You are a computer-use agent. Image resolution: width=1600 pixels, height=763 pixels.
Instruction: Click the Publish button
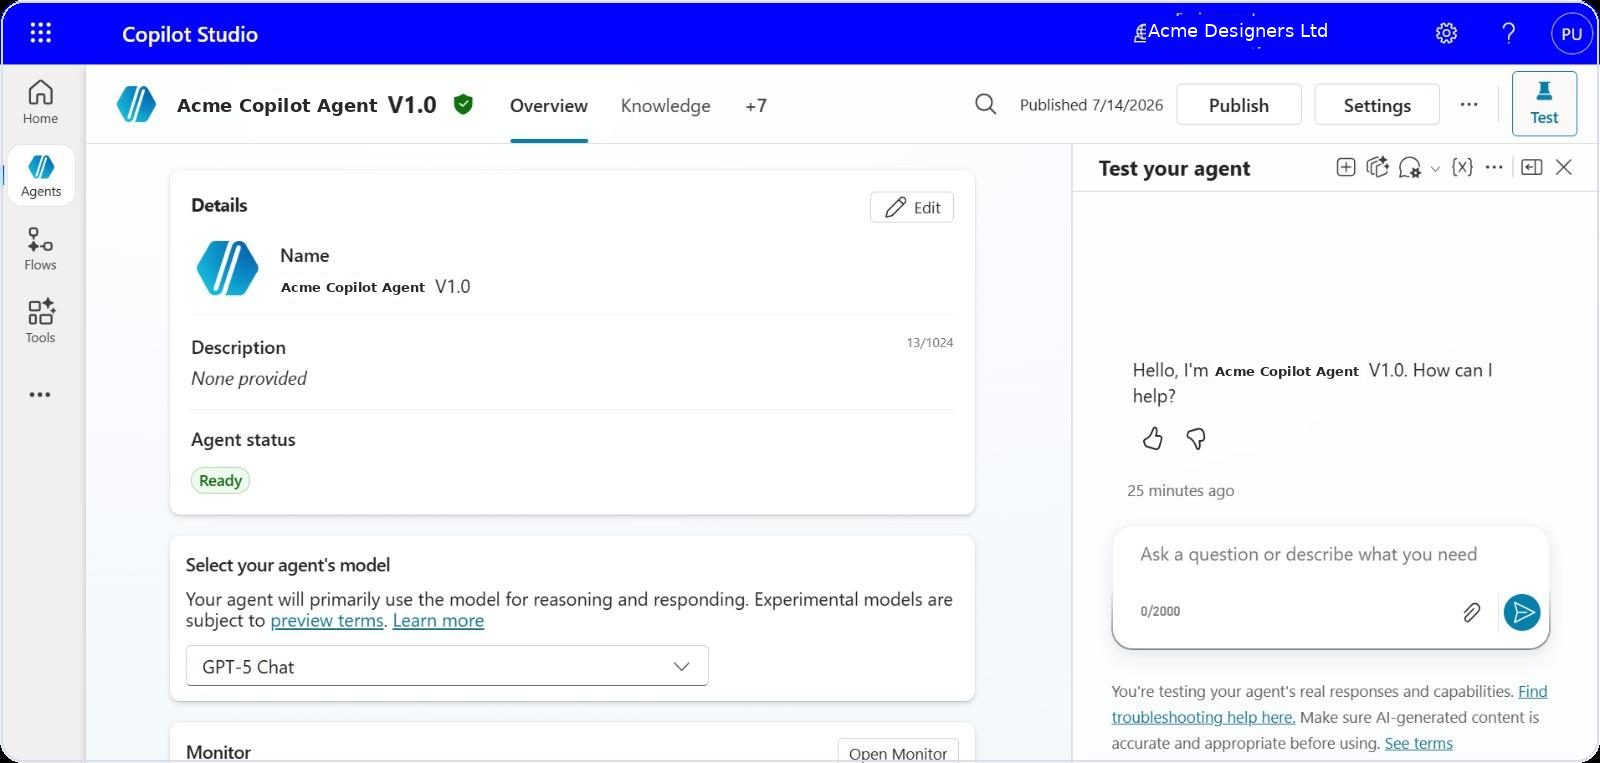tap(1239, 105)
